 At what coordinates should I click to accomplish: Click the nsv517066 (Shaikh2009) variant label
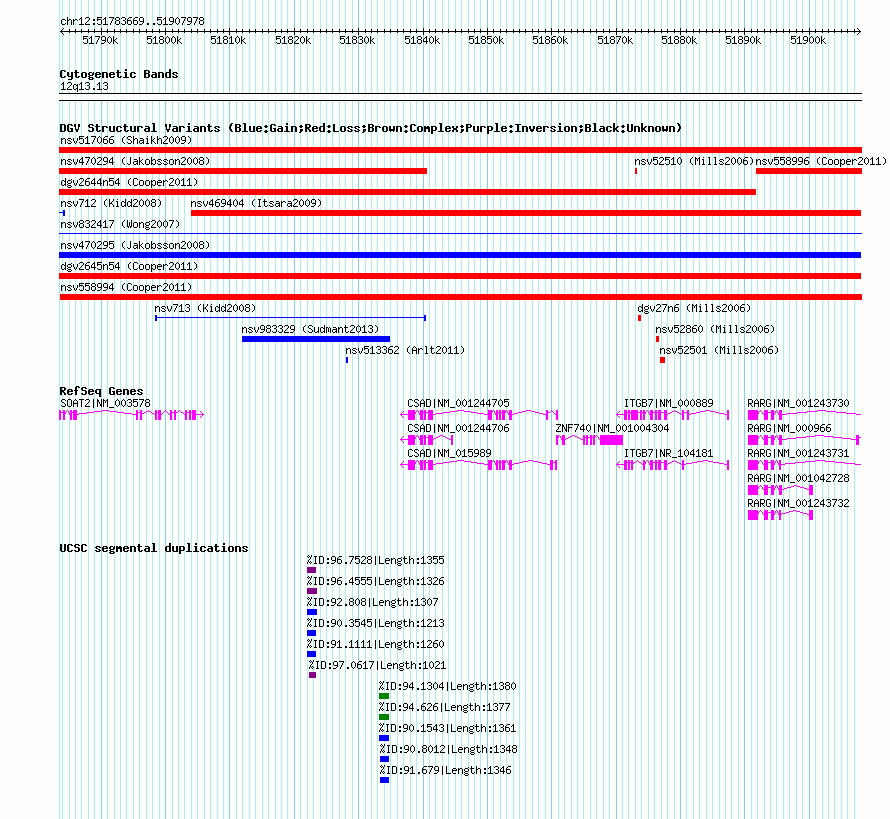coord(126,140)
